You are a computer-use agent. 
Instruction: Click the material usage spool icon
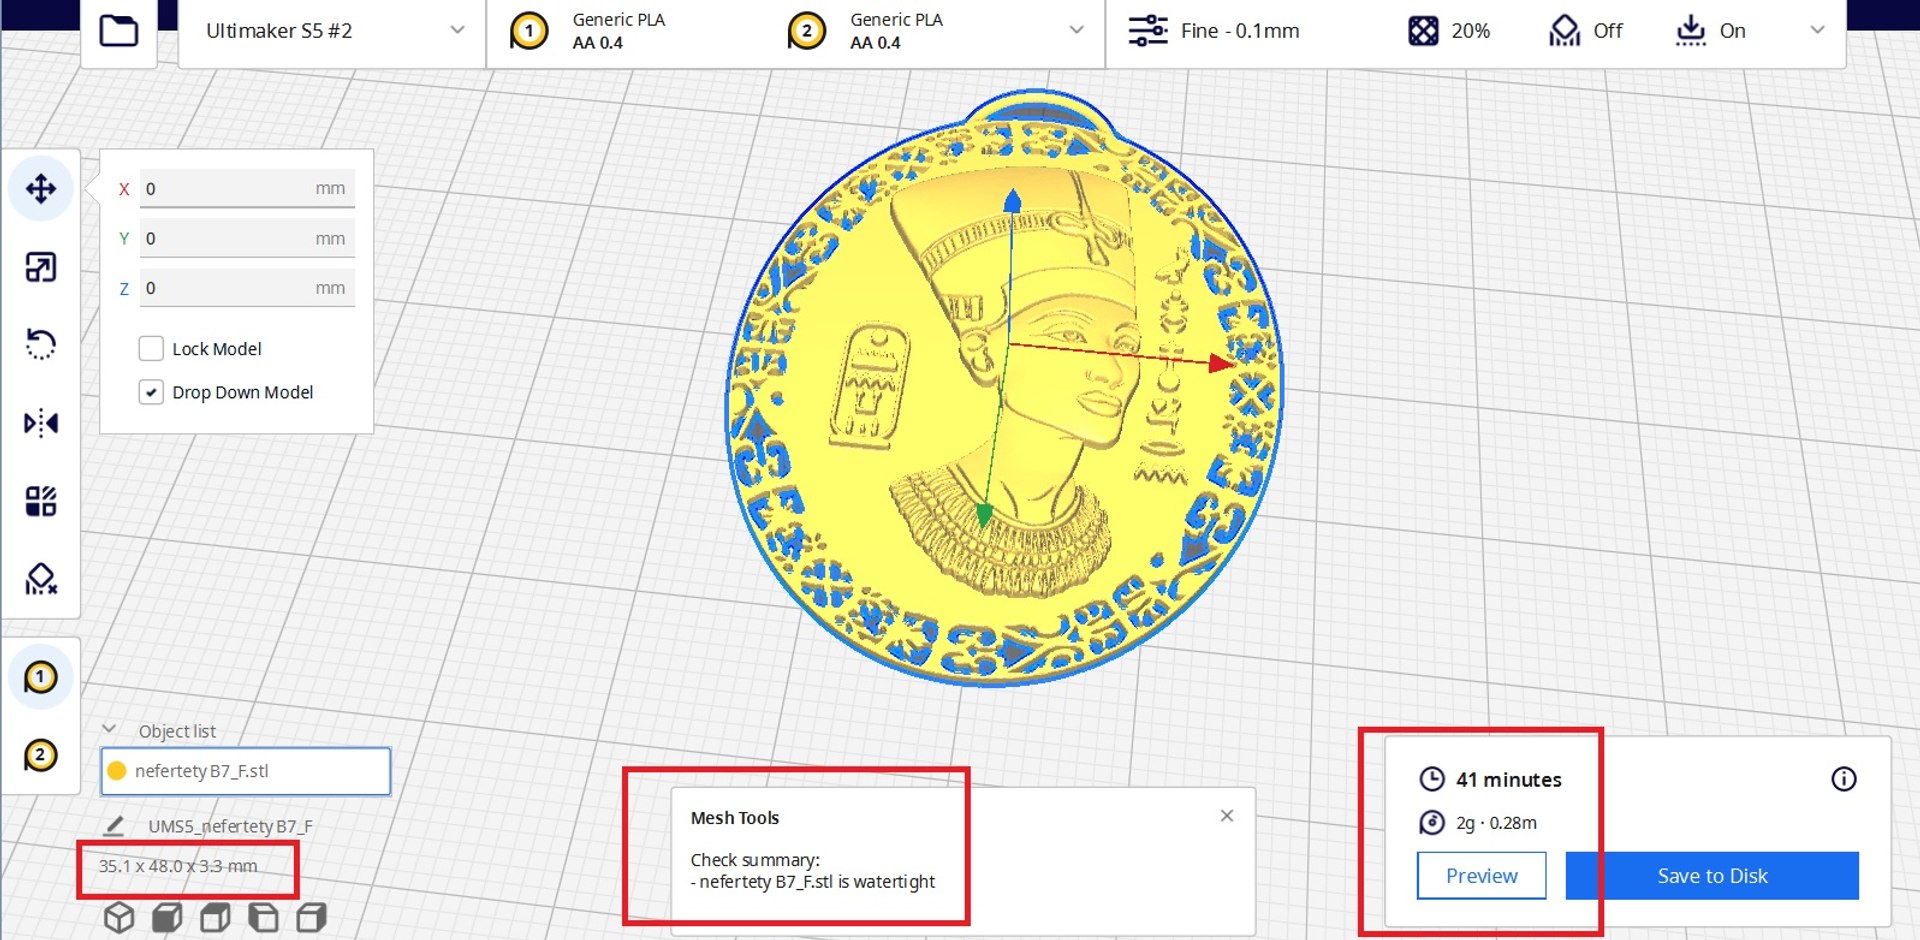tap(1432, 823)
